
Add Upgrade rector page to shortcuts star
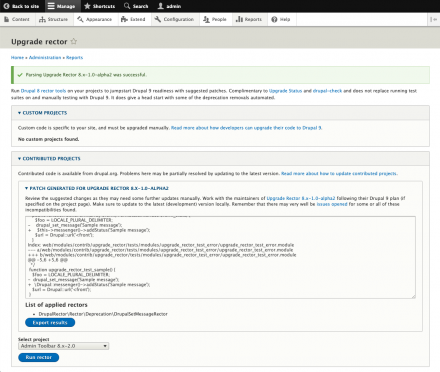74,41
